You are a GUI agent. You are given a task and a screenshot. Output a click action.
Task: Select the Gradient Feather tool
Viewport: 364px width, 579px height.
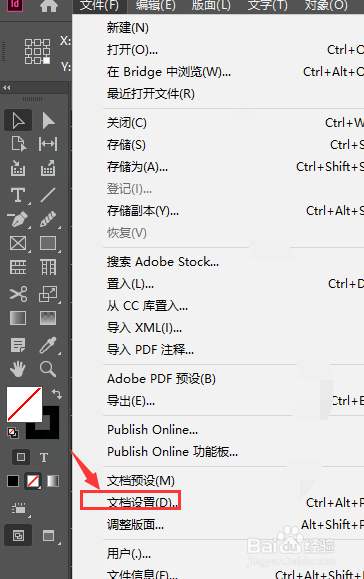point(48,318)
